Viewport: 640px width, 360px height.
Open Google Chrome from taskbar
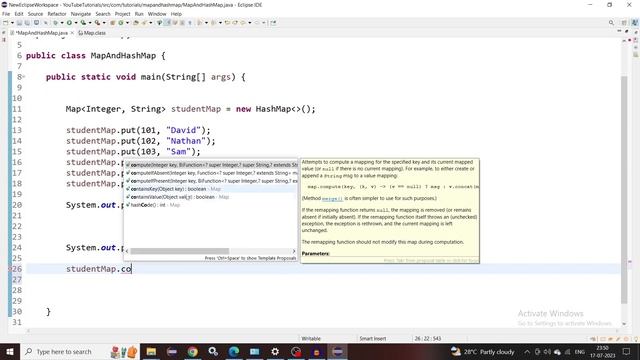pos(193,351)
